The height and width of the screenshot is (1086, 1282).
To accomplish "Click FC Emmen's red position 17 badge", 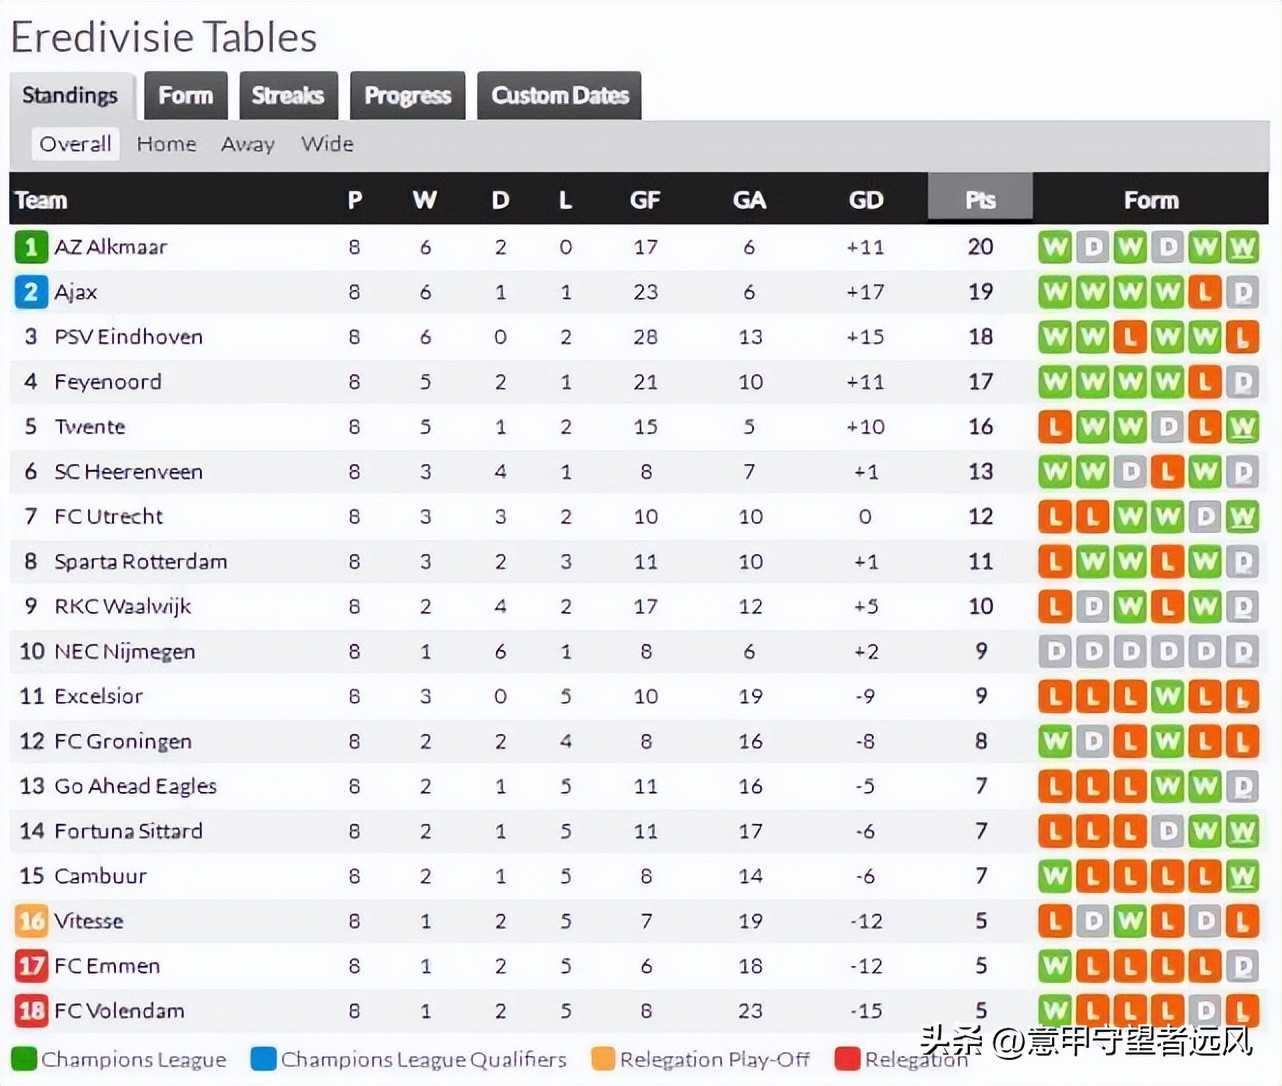I will [x=31, y=966].
